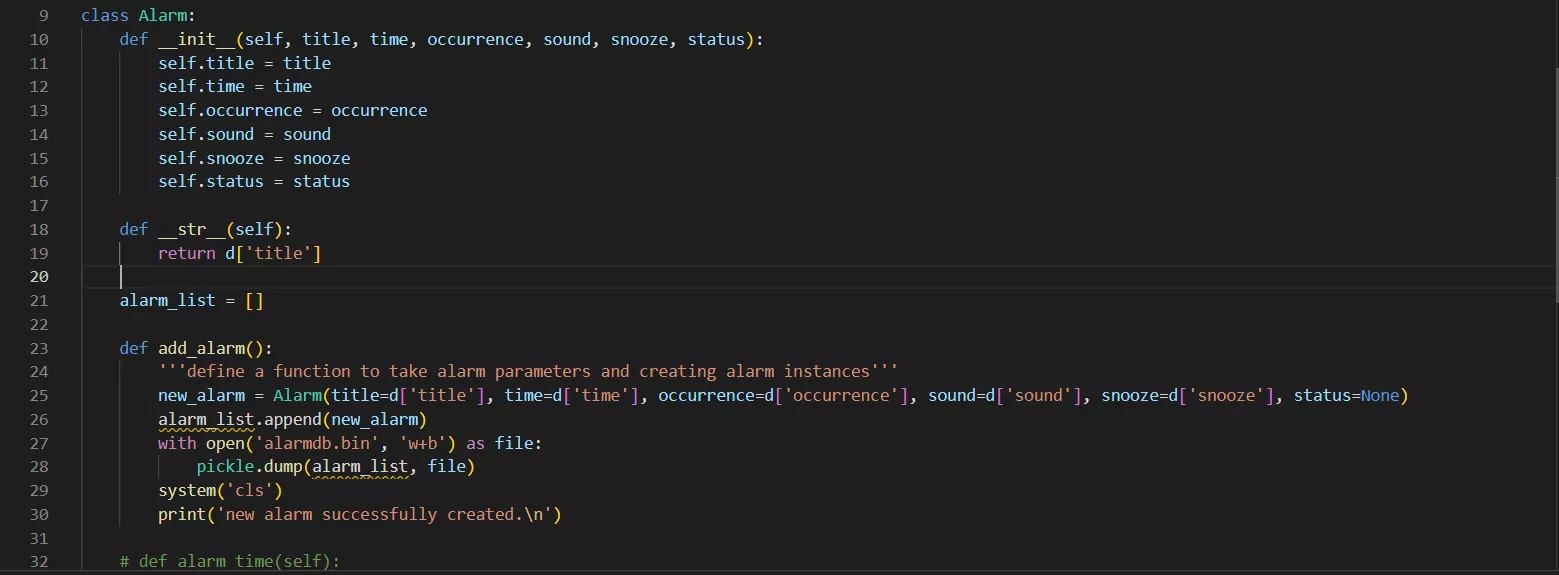This screenshot has width=1559, height=575.
Task: Click line number 31 in the gutter
Action: pyautogui.click(x=39, y=538)
